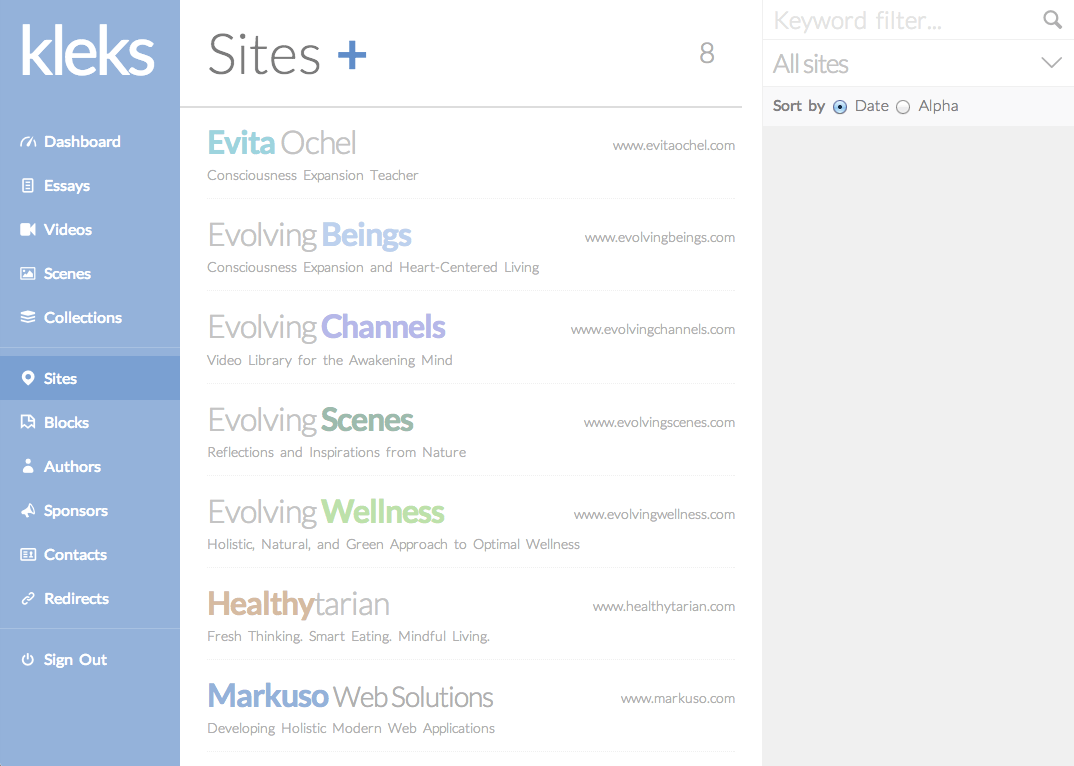Click the Dashboard gauge icon
1074x766 pixels.
click(x=28, y=142)
